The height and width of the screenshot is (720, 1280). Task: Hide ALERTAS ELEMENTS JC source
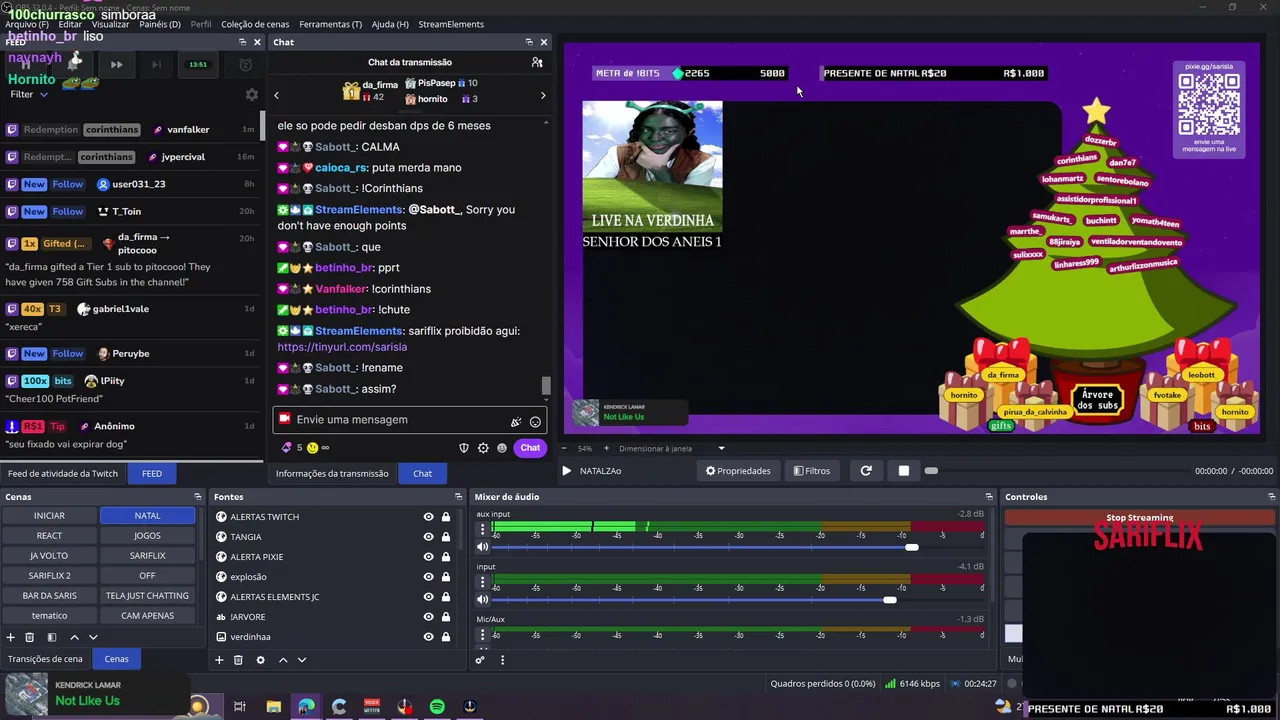[x=428, y=597]
